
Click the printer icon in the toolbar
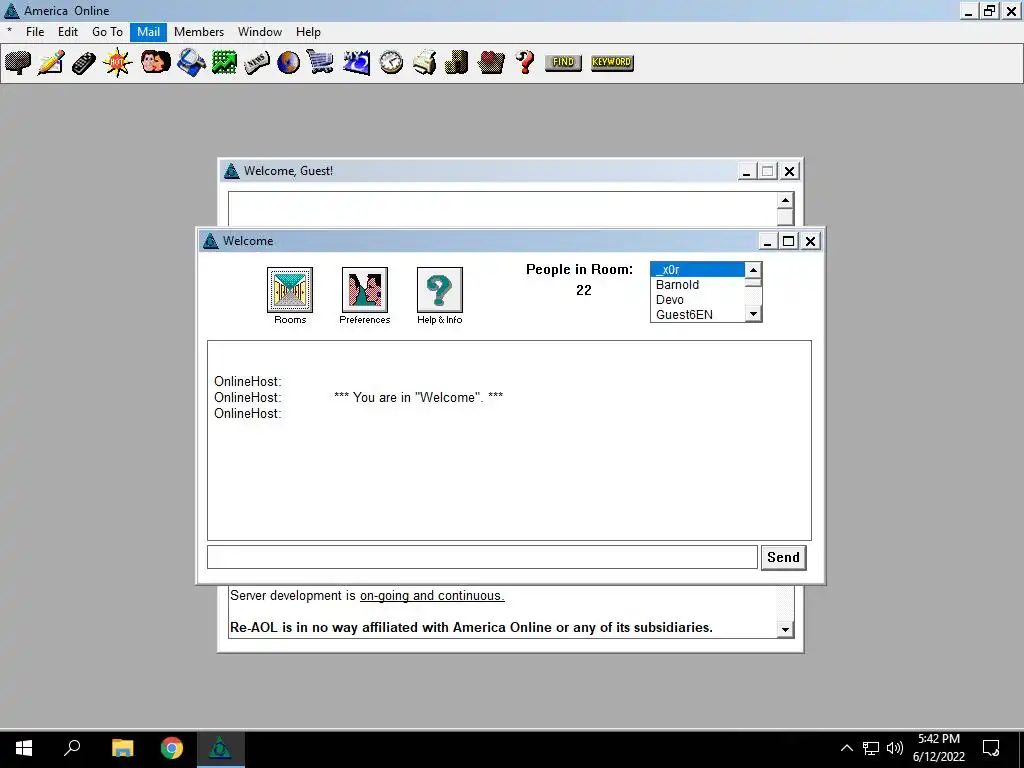(424, 63)
